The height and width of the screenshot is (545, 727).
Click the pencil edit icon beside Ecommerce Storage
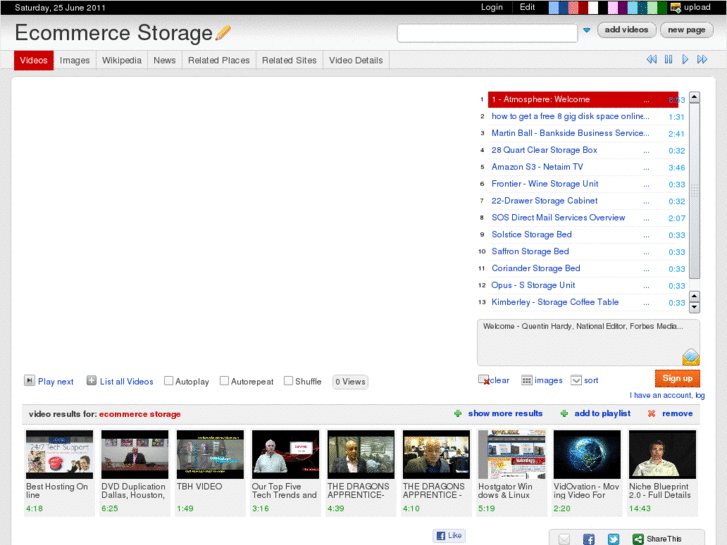click(223, 33)
